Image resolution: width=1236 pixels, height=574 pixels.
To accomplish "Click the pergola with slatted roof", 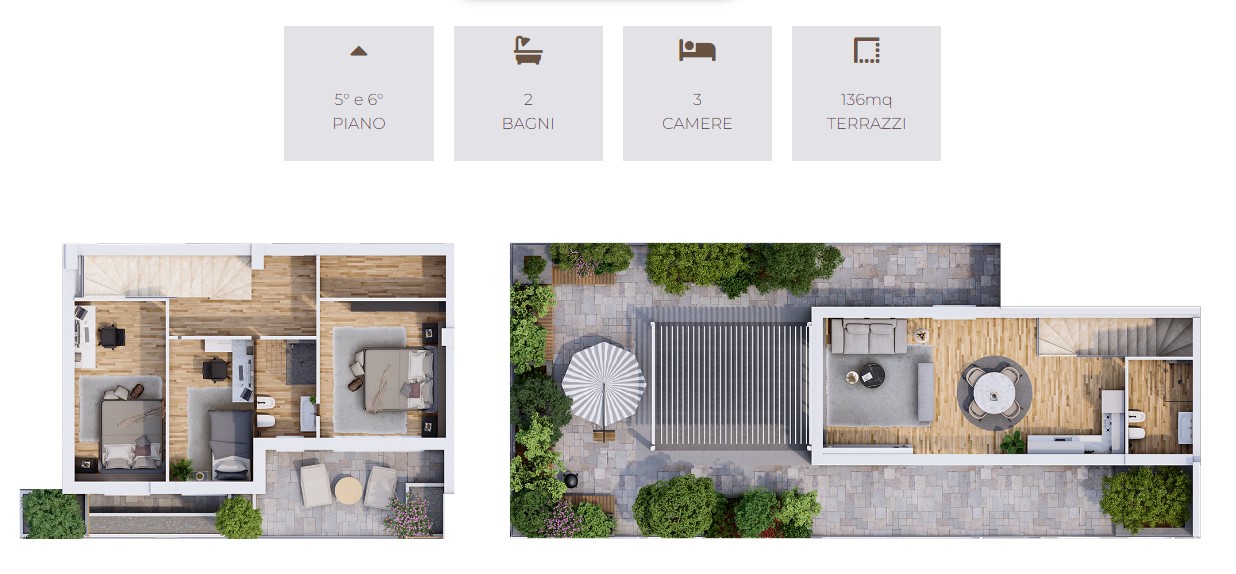I will click(x=729, y=385).
